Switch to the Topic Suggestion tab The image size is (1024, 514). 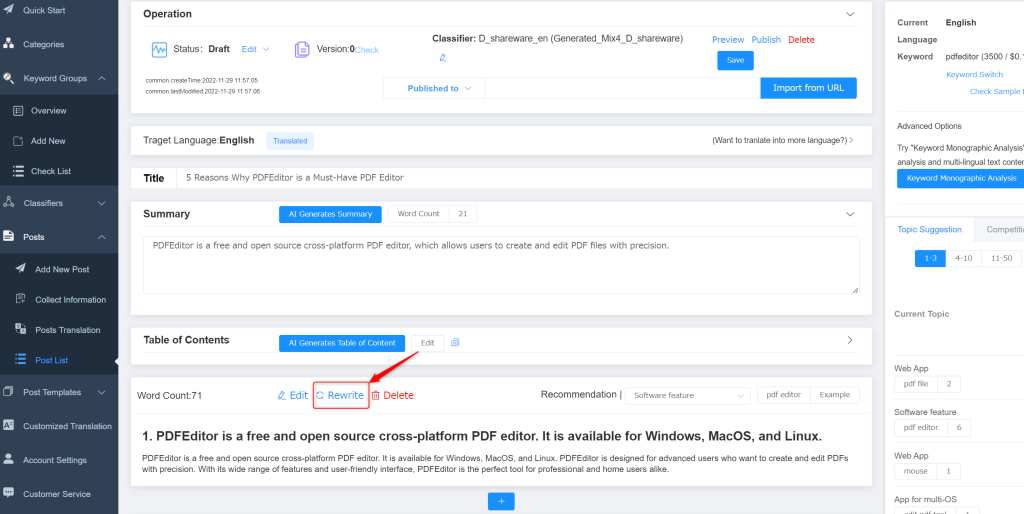(x=929, y=229)
